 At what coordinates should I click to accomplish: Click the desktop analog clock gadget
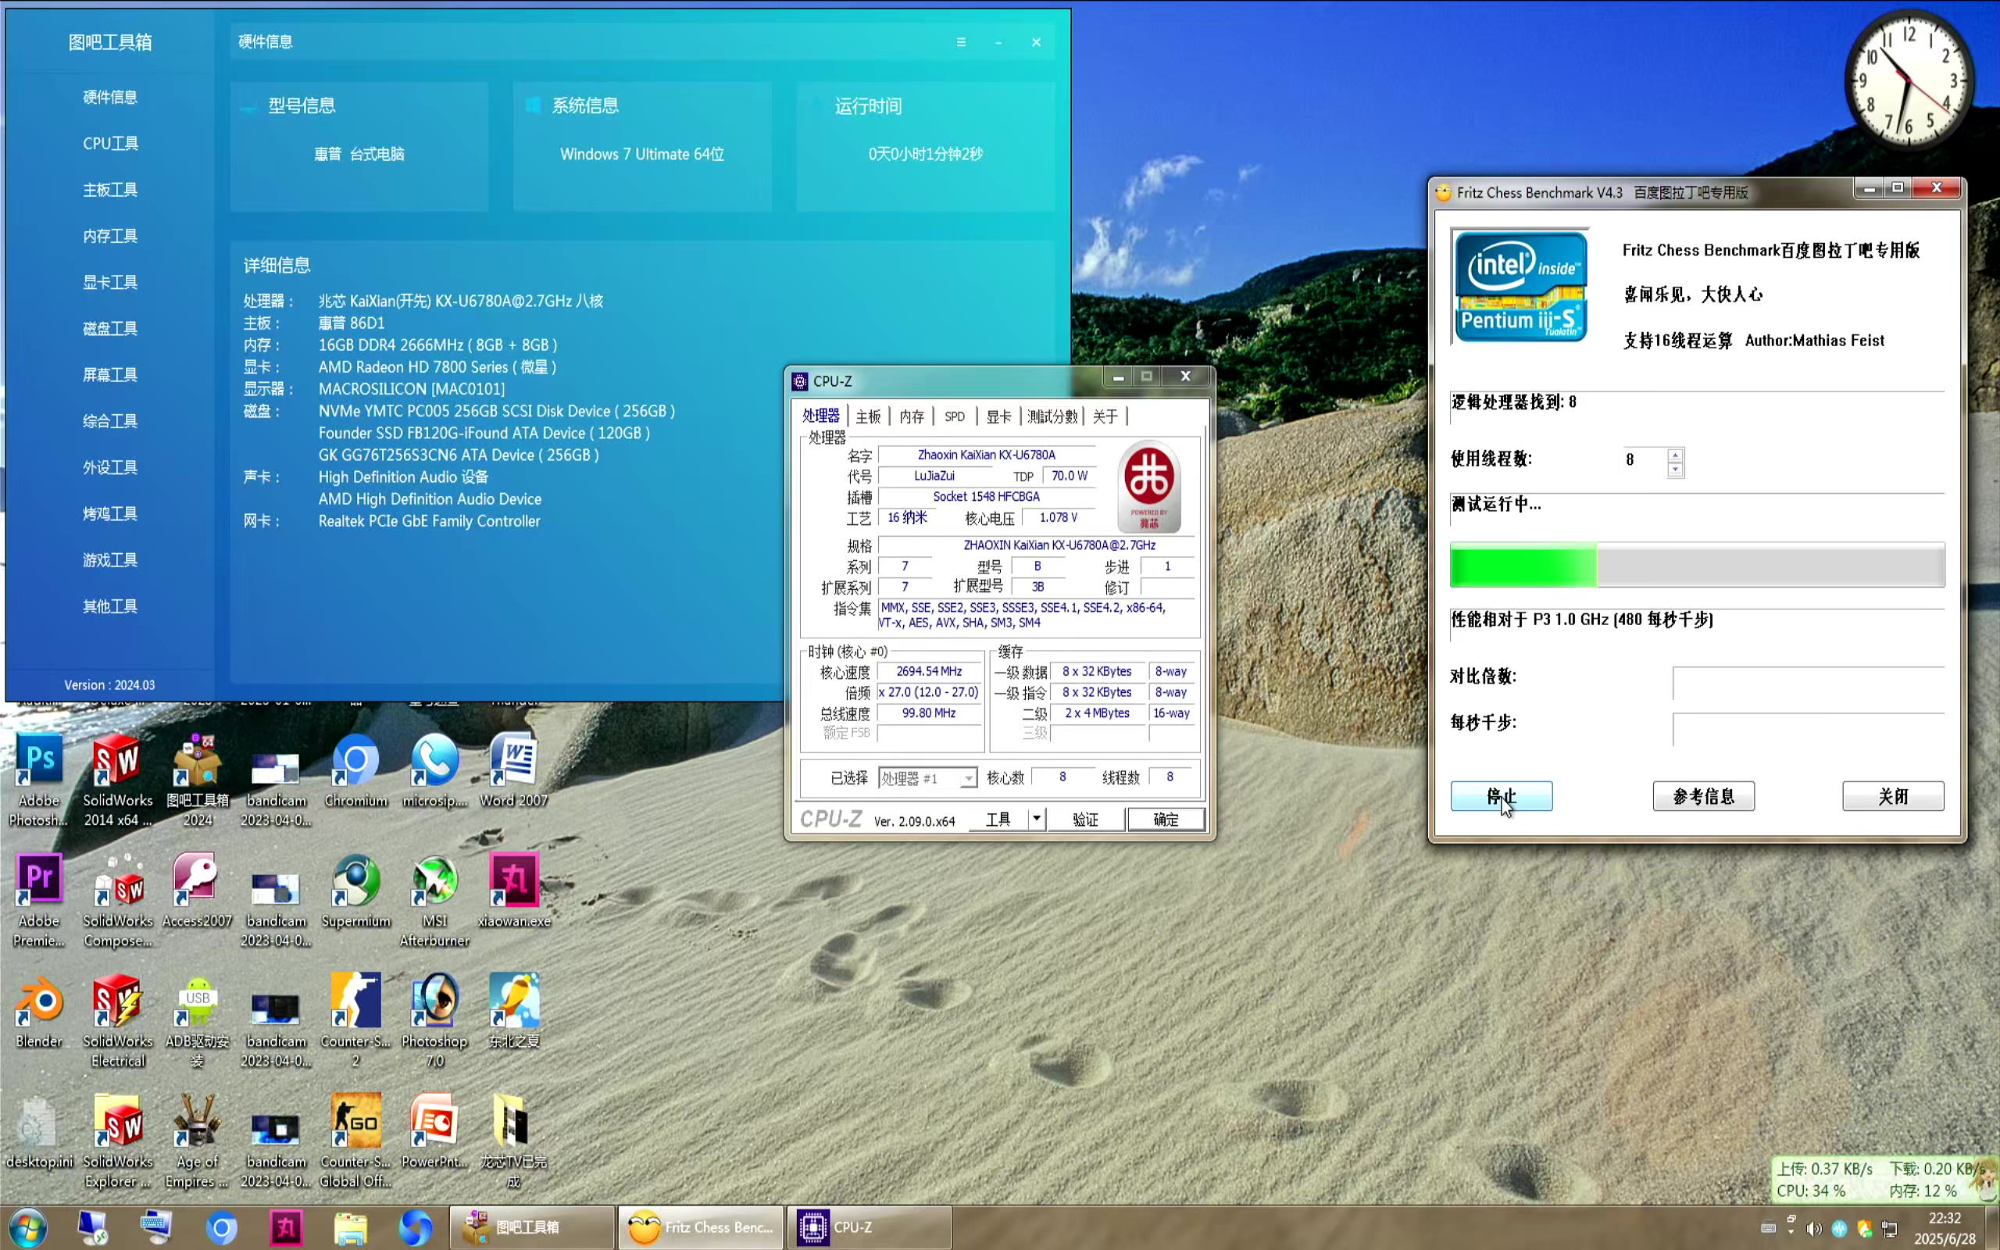click(x=1908, y=79)
